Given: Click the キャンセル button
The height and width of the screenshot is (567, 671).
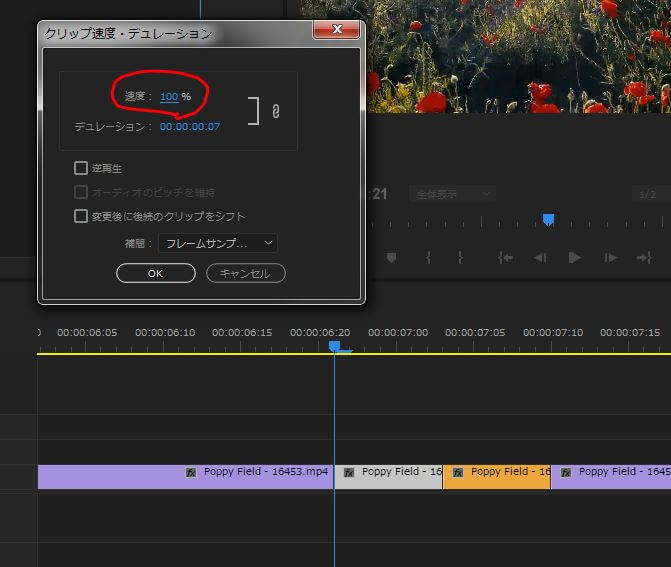Looking at the screenshot, I should click(x=246, y=273).
